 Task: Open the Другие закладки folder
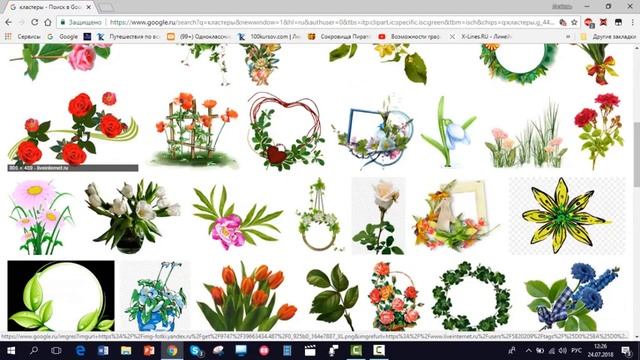pyautogui.click(x=608, y=37)
